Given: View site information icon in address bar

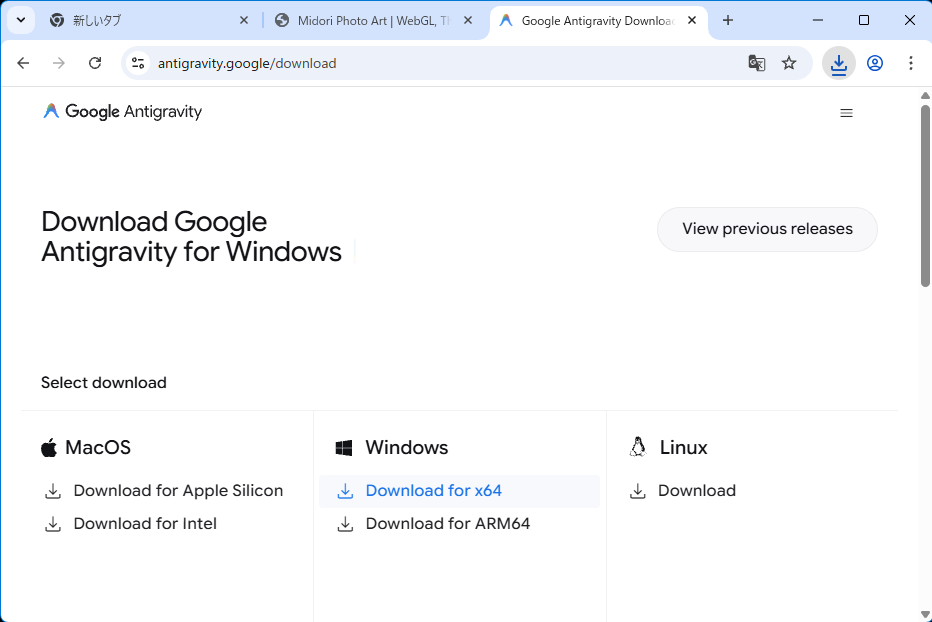Looking at the screenshot, I should click(x=138, y=63).
